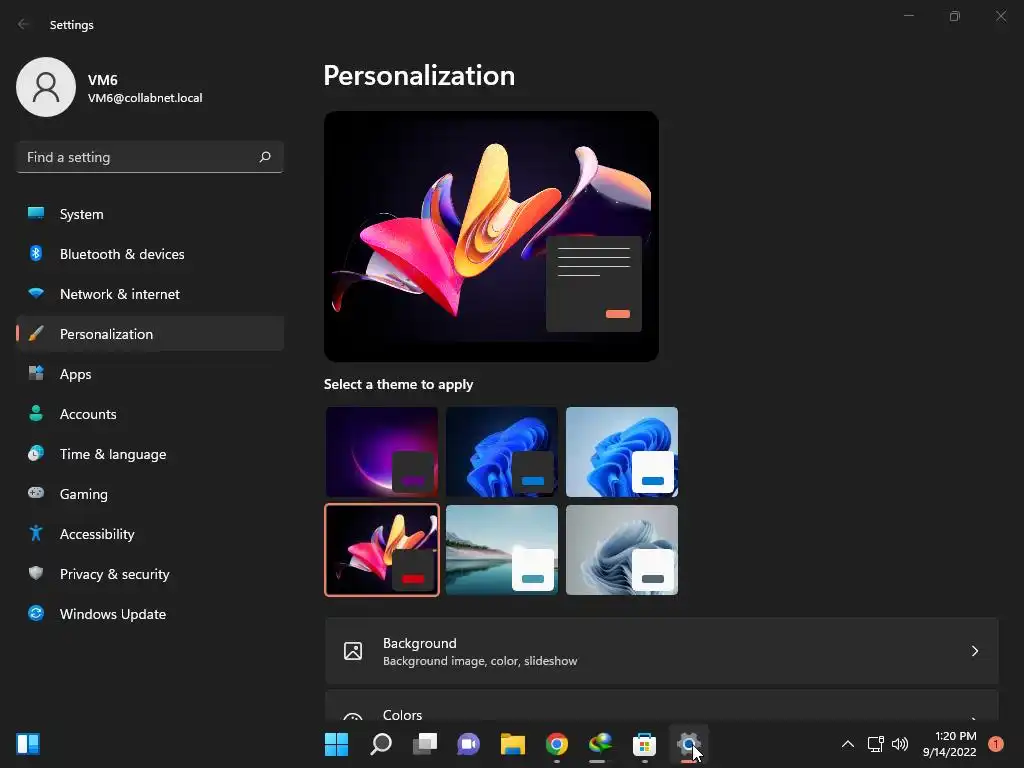This screenshot has height=768, width=1024.
Task: Open System settings in sidebar
Action: (150, 214)
